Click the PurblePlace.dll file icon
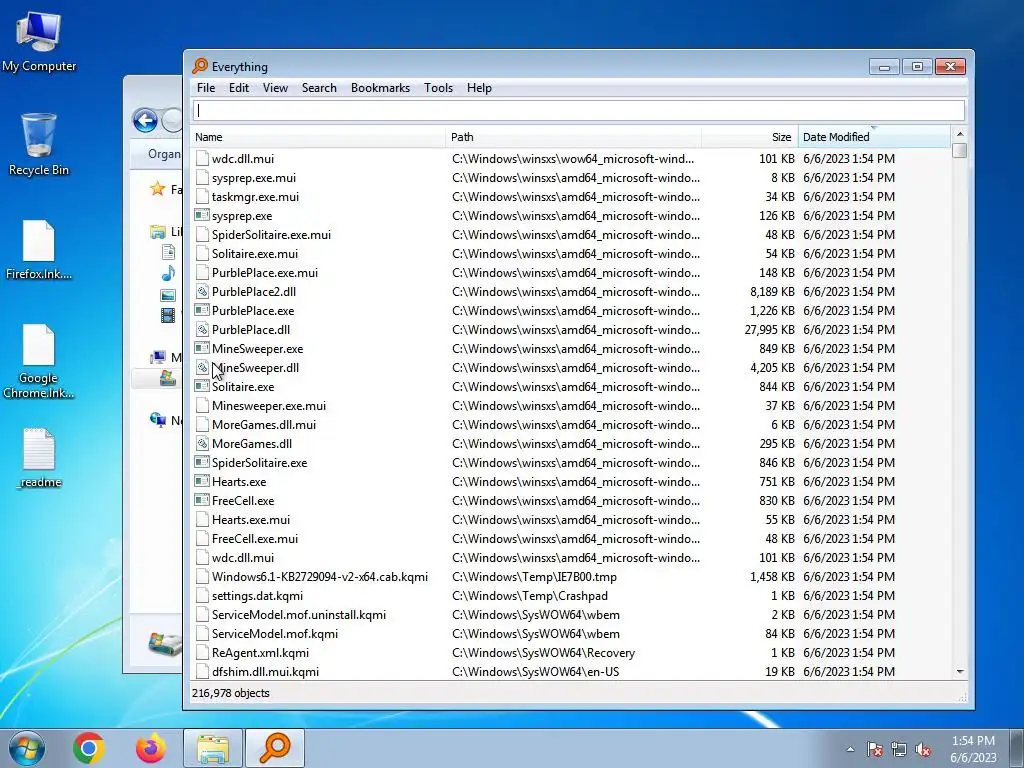1024x768 pixels. point(202,330)
